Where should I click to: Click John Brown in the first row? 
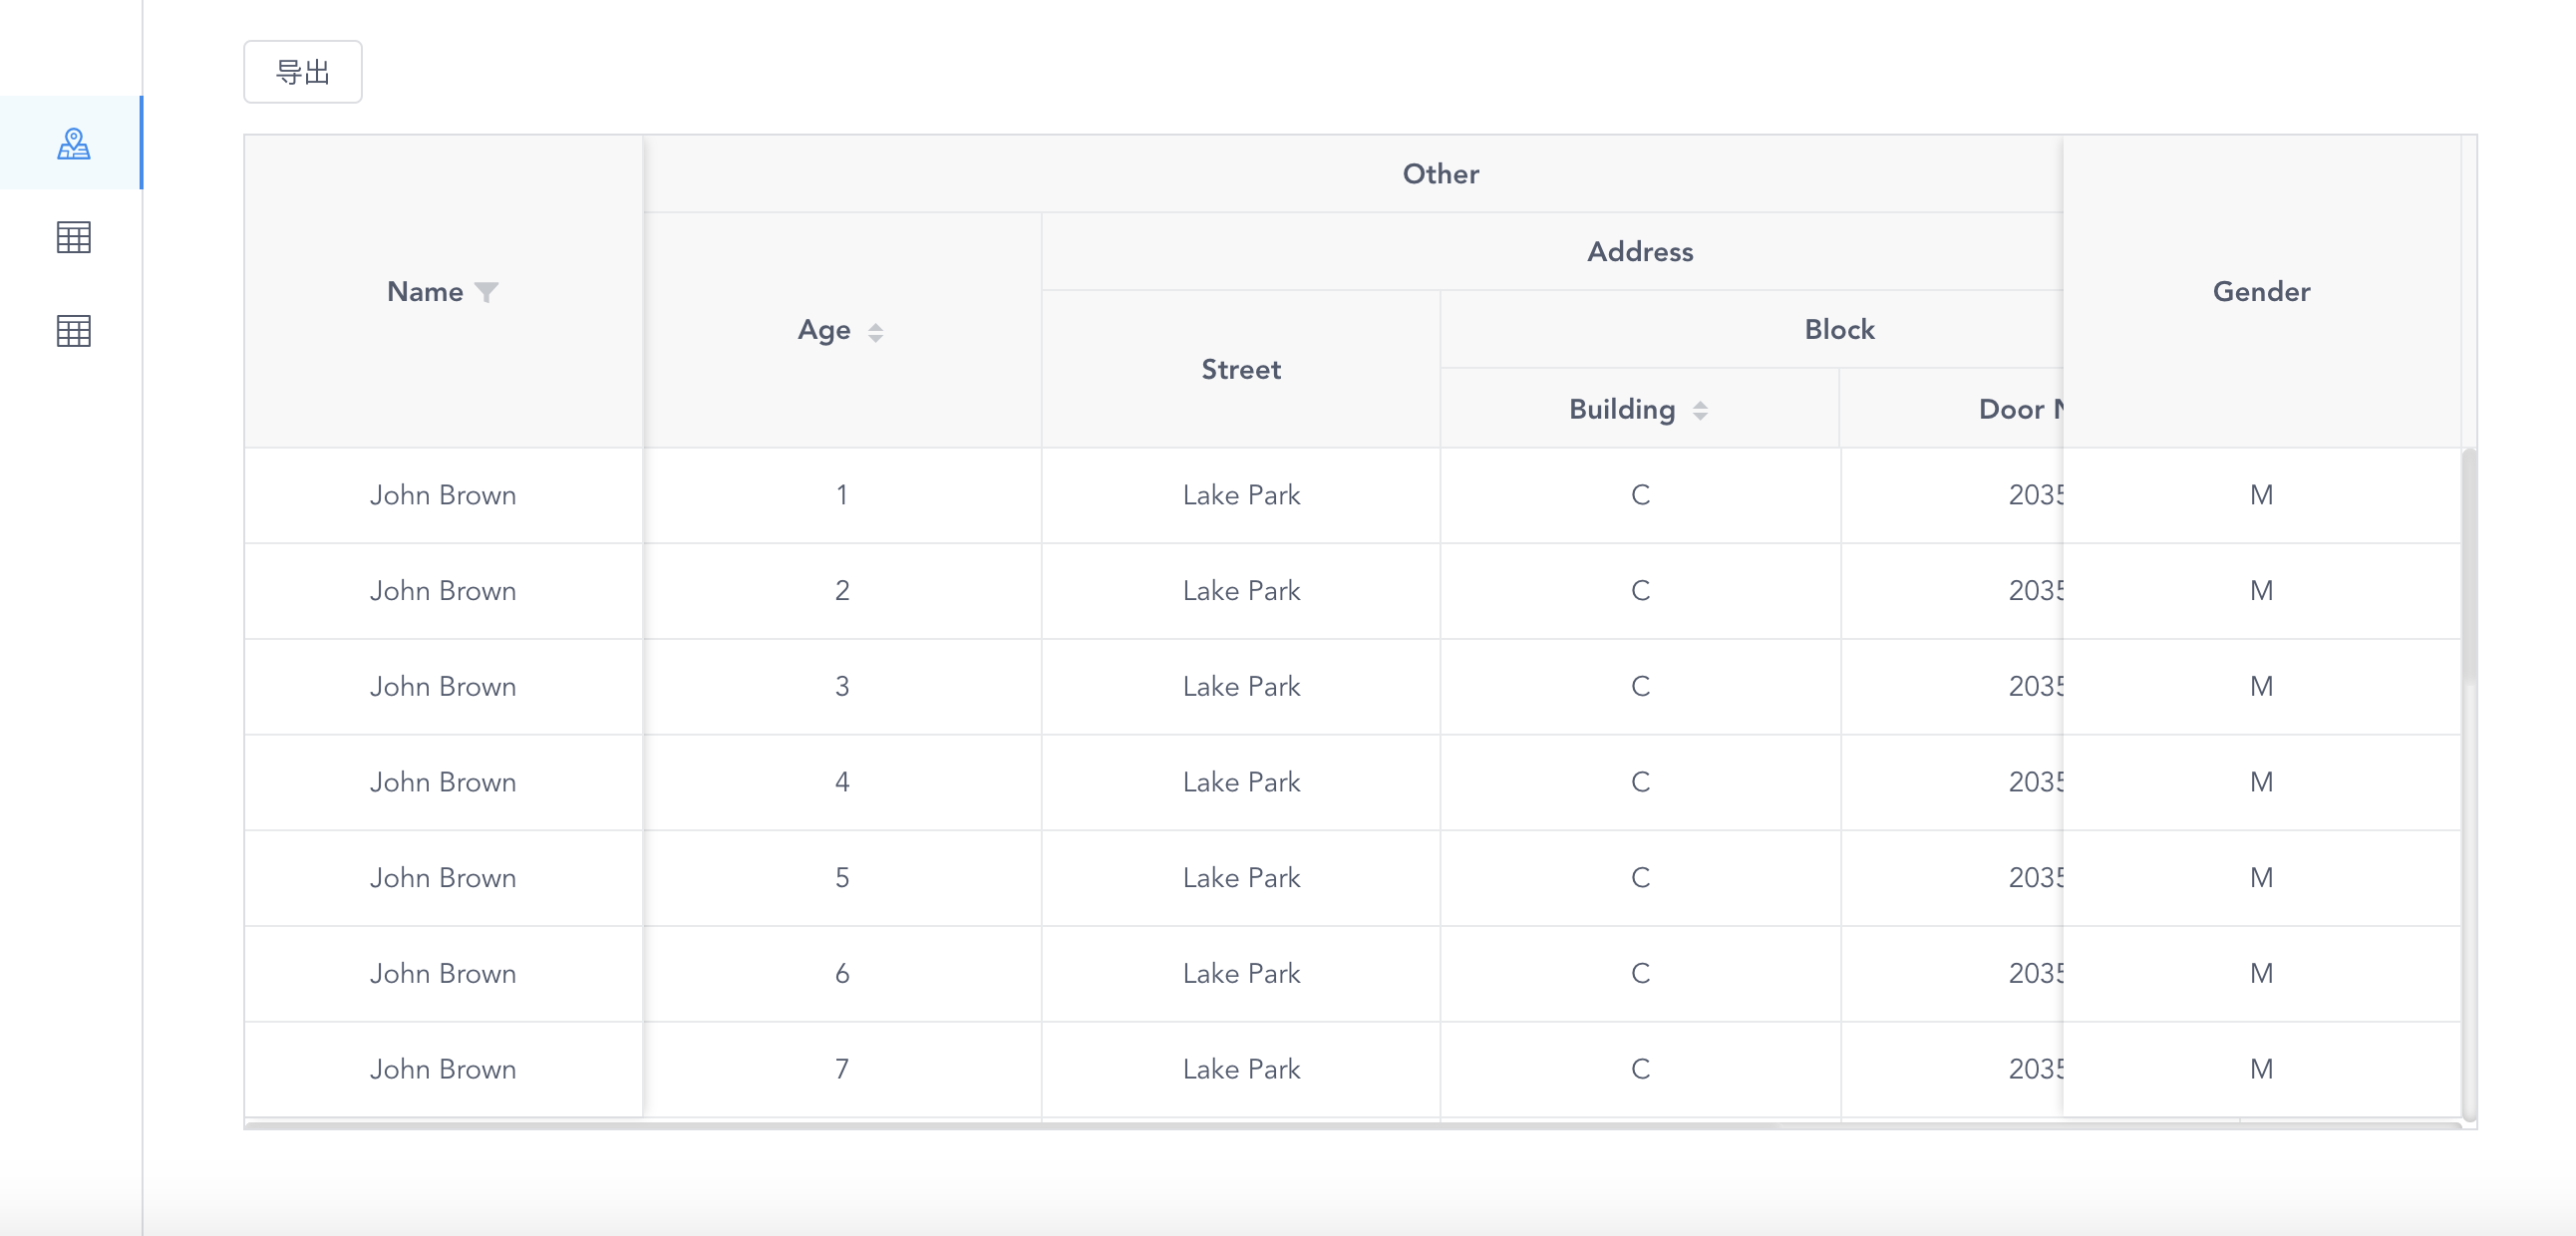point(443,495)
